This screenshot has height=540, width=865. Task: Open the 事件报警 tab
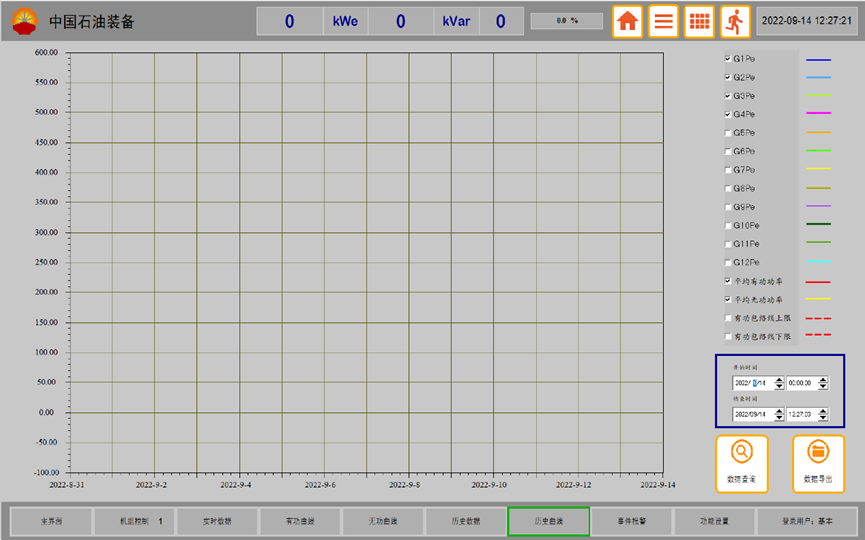(x=632, y=521)
